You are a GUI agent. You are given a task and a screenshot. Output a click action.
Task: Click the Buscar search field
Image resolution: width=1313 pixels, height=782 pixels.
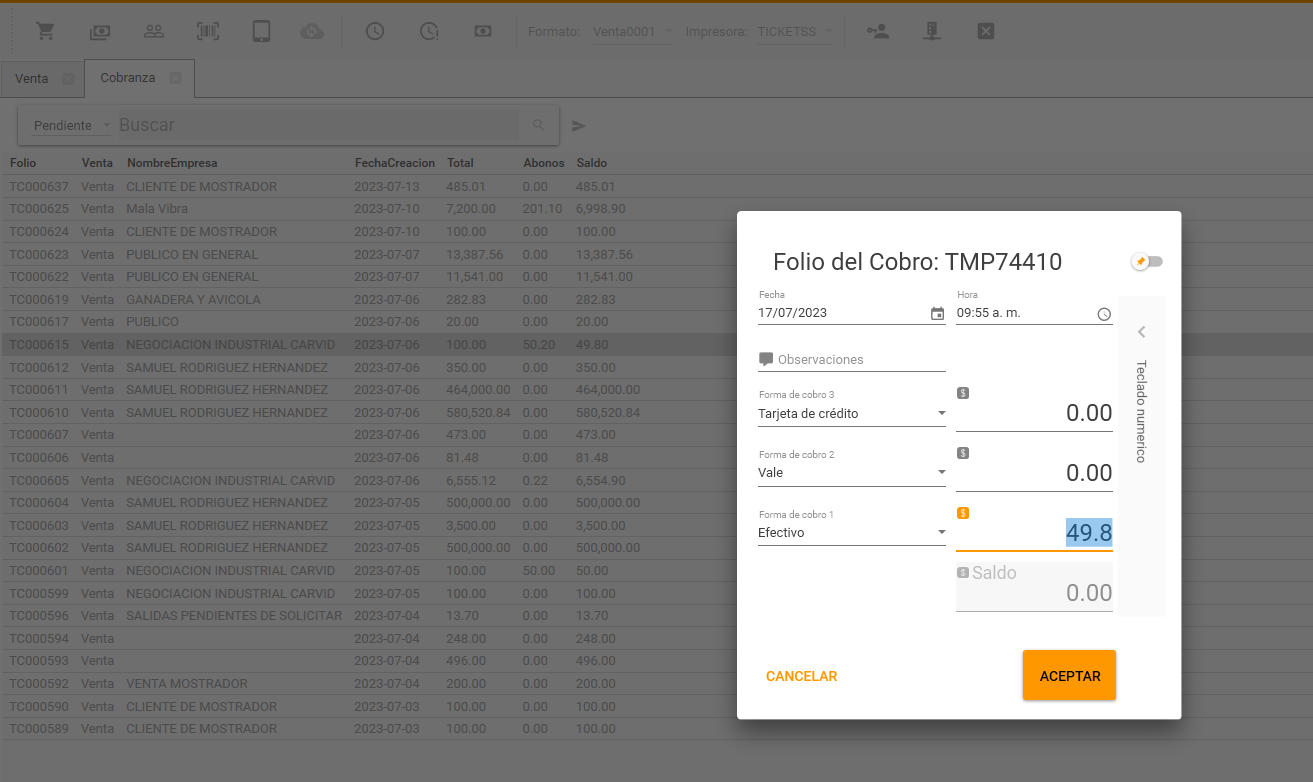coord(317,125)
